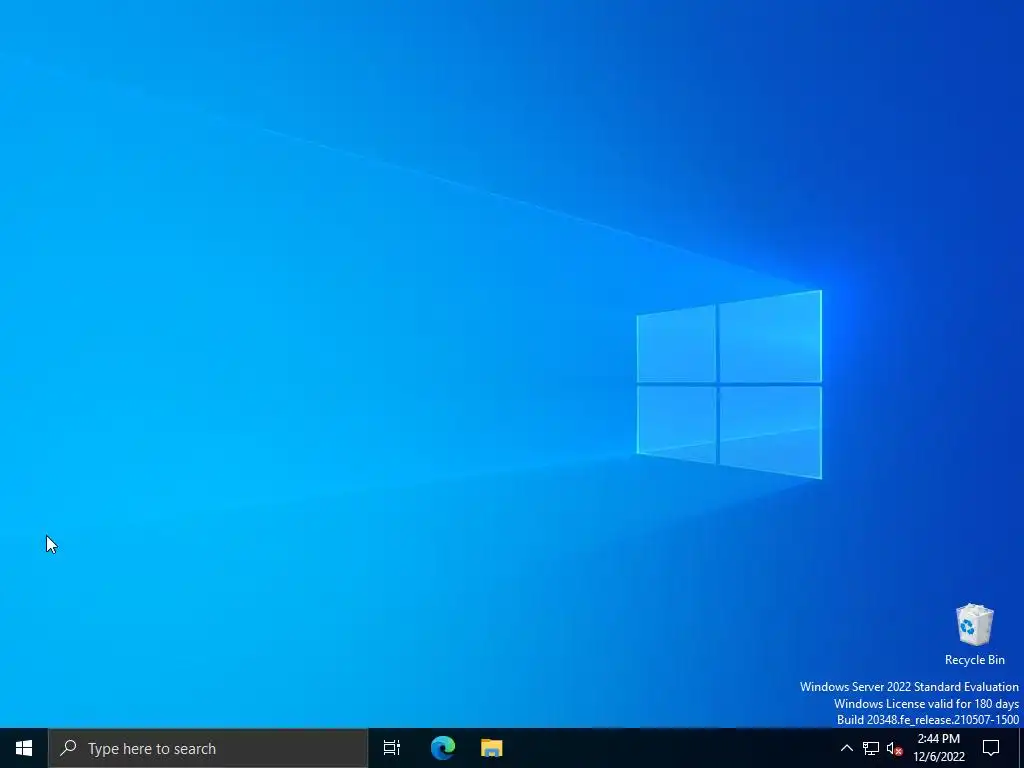This screenshot has height=768, width=1024.
Task: Open the network status tray icon
Action: pyautogui.click(x=871, y=748)
